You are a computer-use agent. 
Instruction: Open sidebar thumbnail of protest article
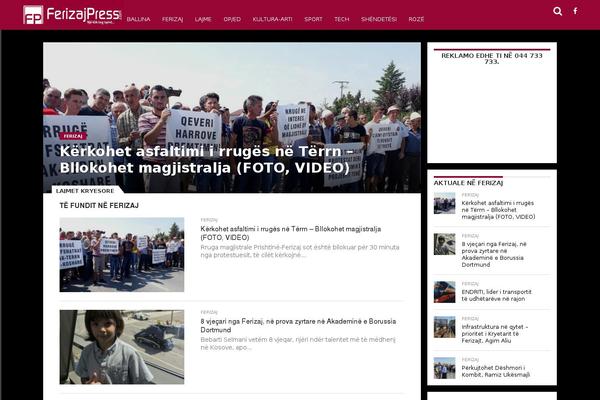click(x=445, y=203)
